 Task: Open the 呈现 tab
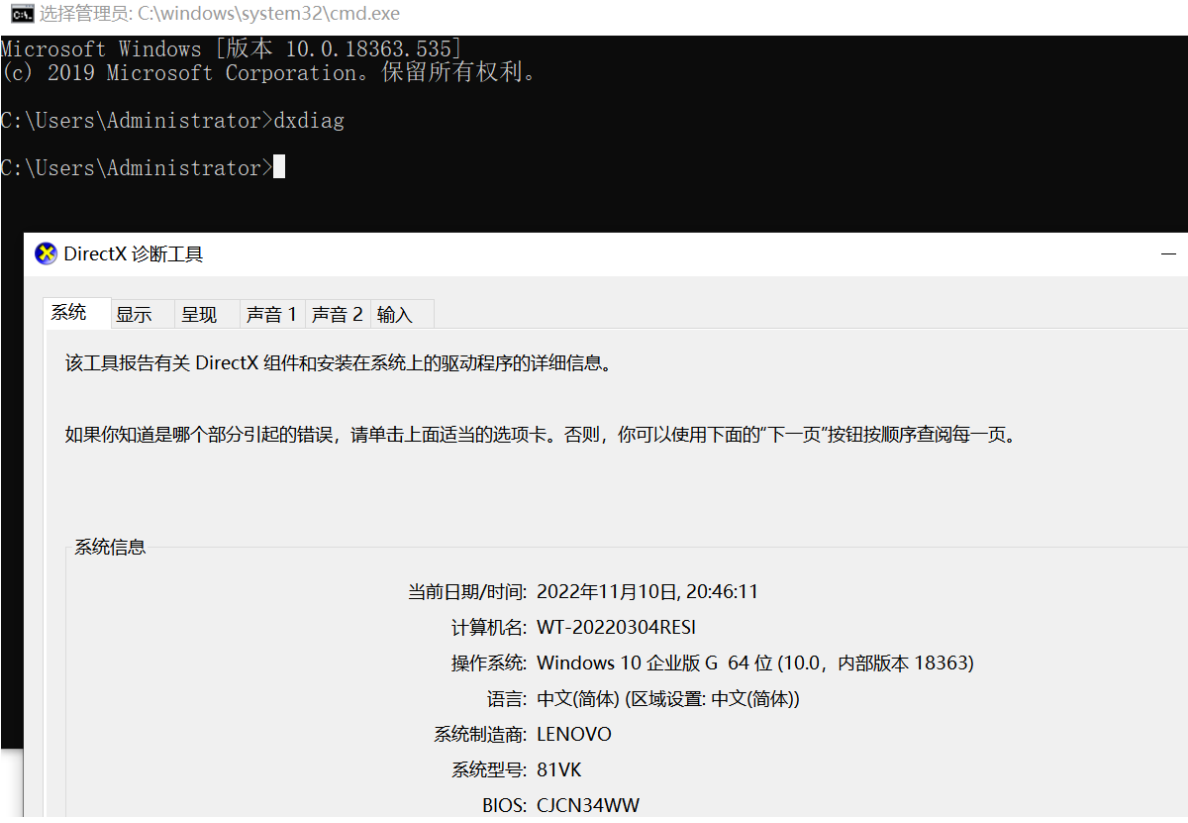click(x=199, y=315)
